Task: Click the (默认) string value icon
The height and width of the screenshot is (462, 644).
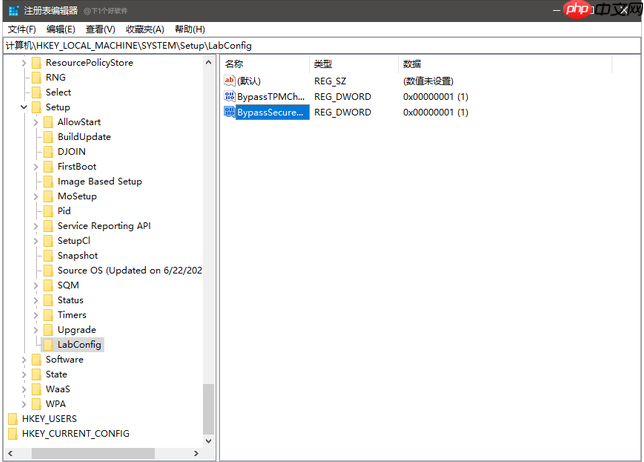Action: tap(229, 81)
